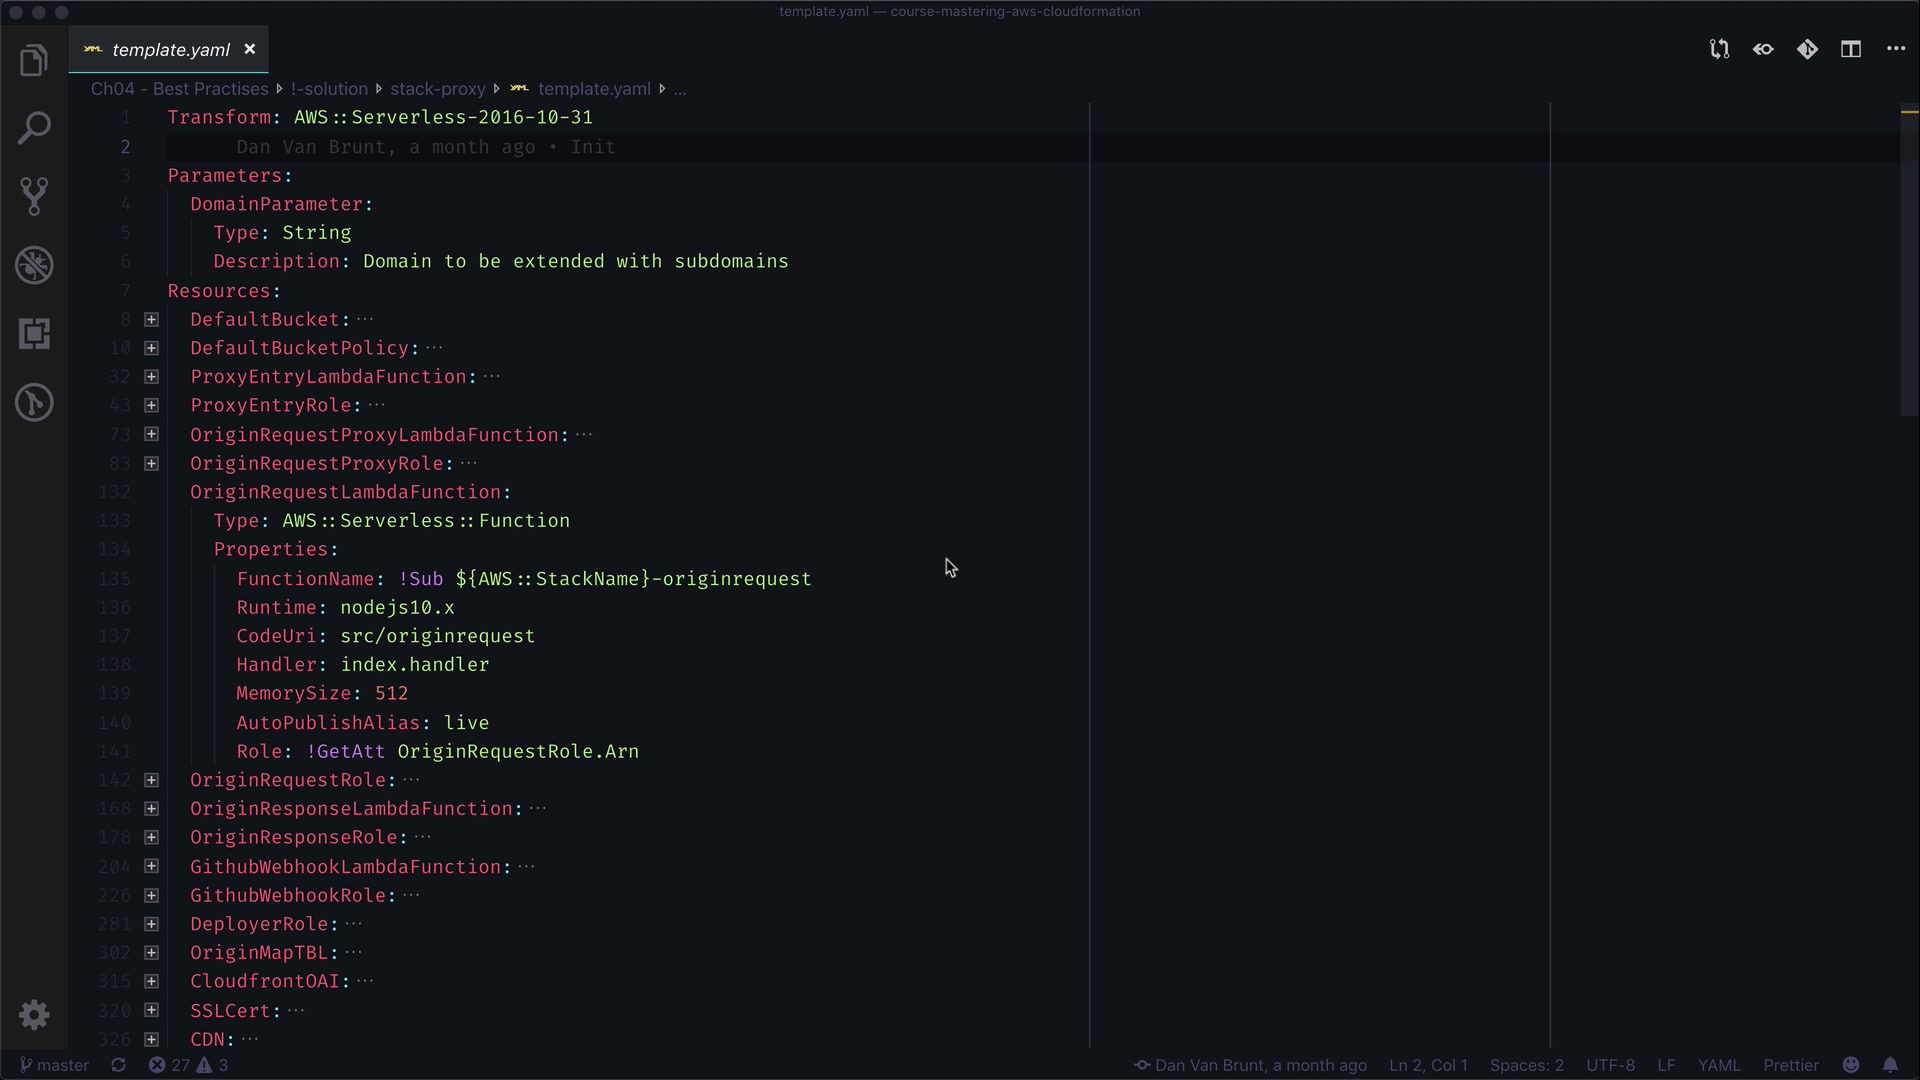Open the Source Control view
This screenshot has height=1080, width=1920.
pos(34,196)
